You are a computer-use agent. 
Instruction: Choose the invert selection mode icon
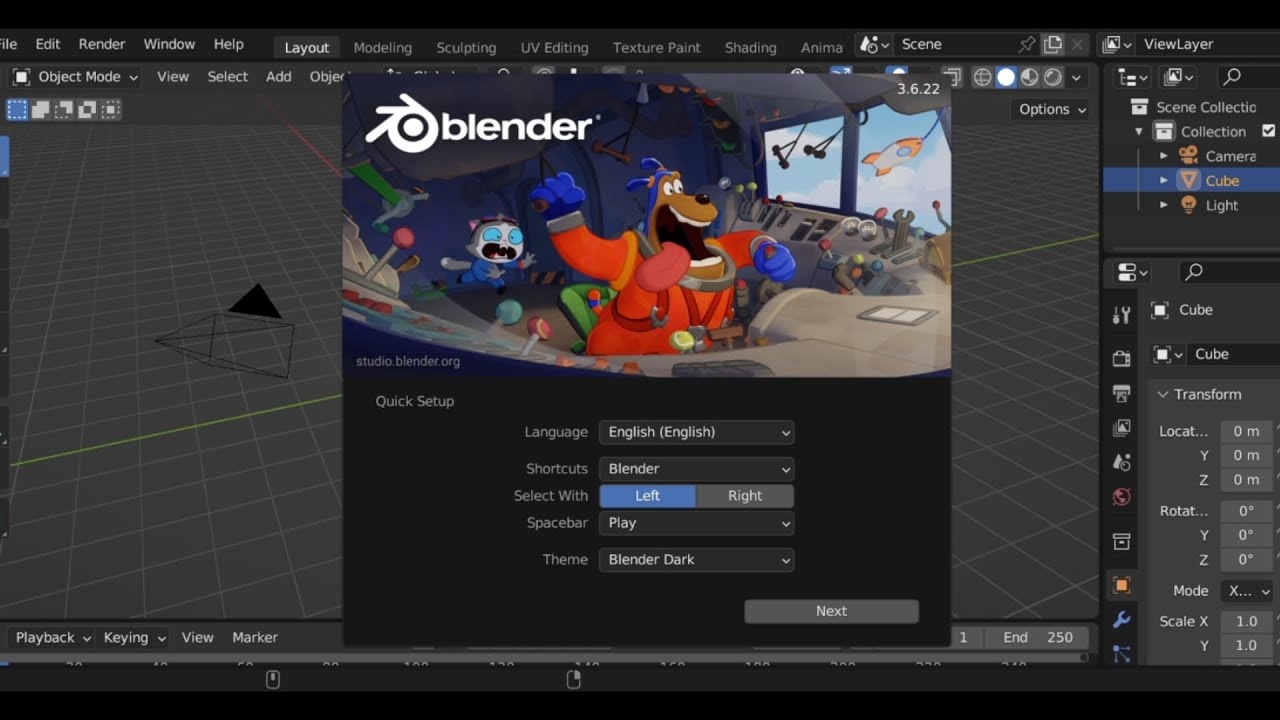87,109
